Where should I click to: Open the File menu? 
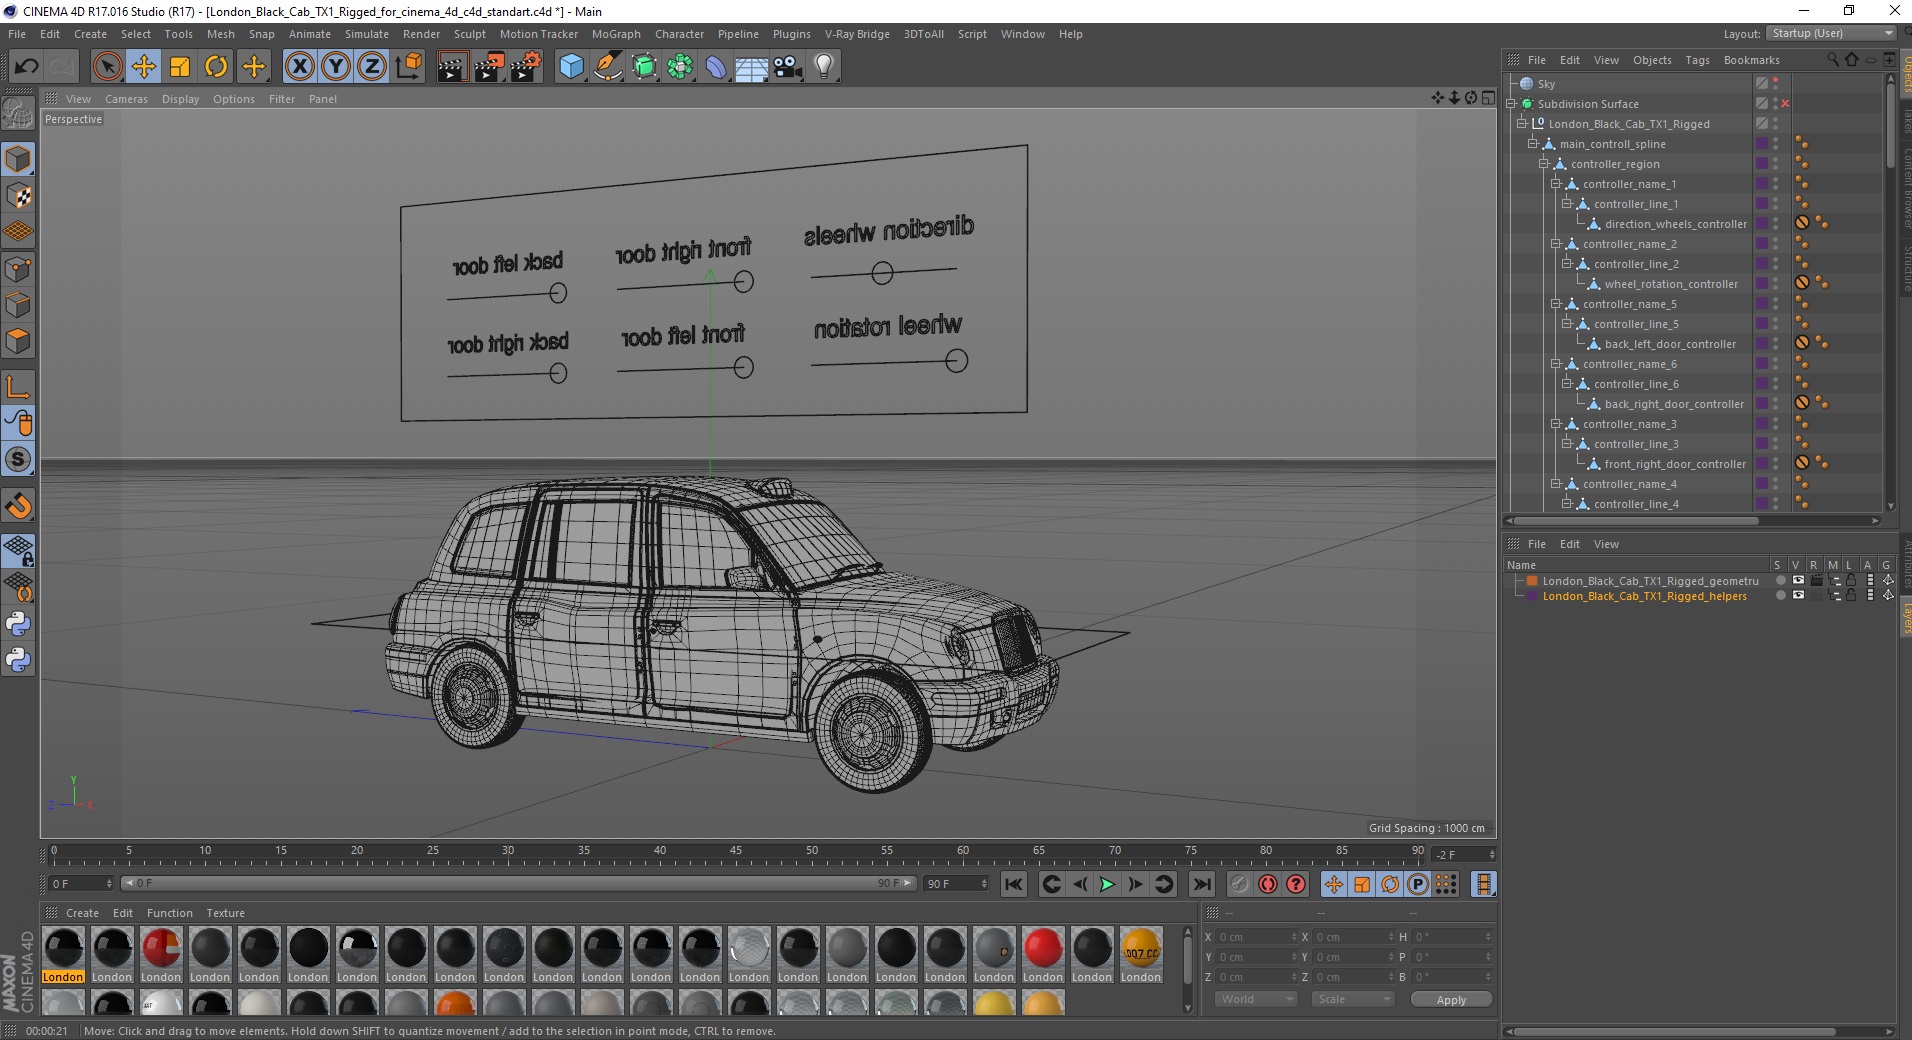[17, 34]
